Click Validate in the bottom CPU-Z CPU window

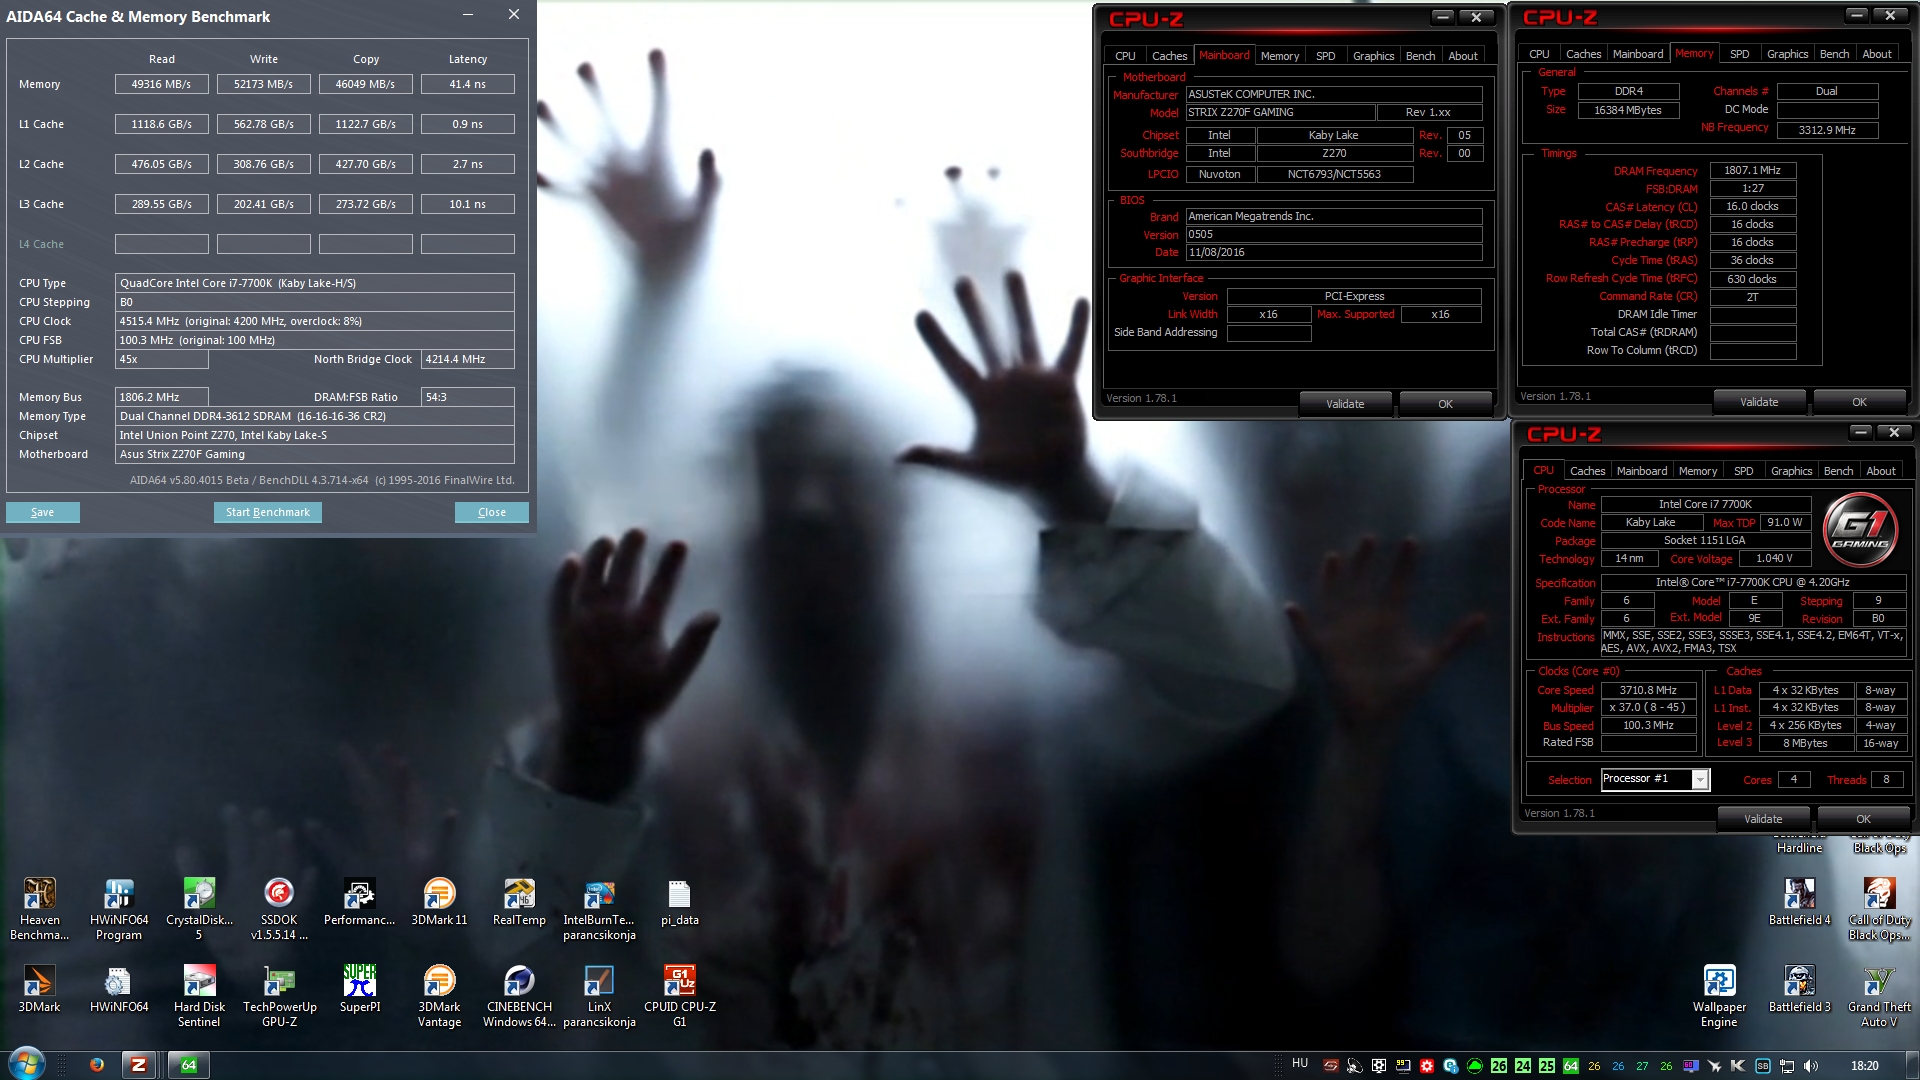pyautogui.click(x=1763, y=819)
